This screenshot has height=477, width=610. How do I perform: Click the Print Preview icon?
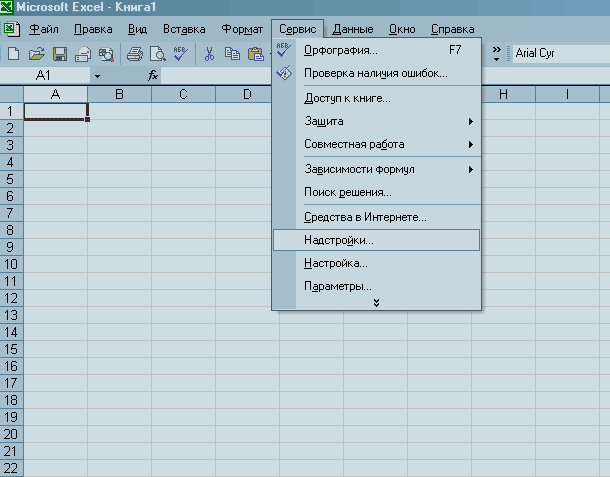[x=158, y=54]
